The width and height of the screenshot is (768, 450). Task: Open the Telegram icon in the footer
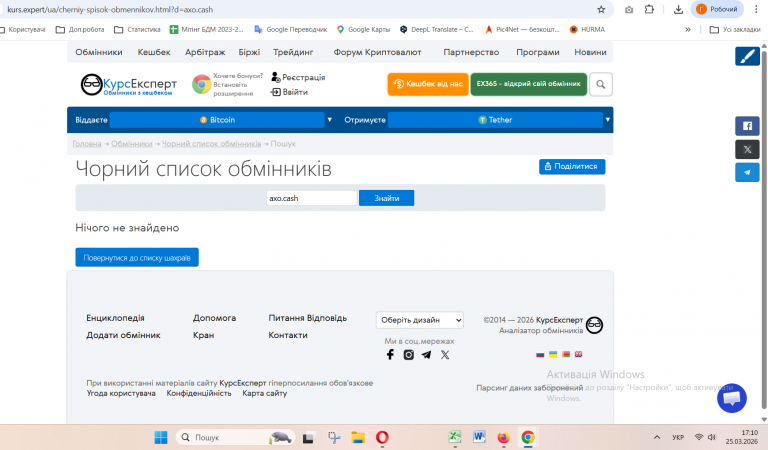(x=427, y=355)
